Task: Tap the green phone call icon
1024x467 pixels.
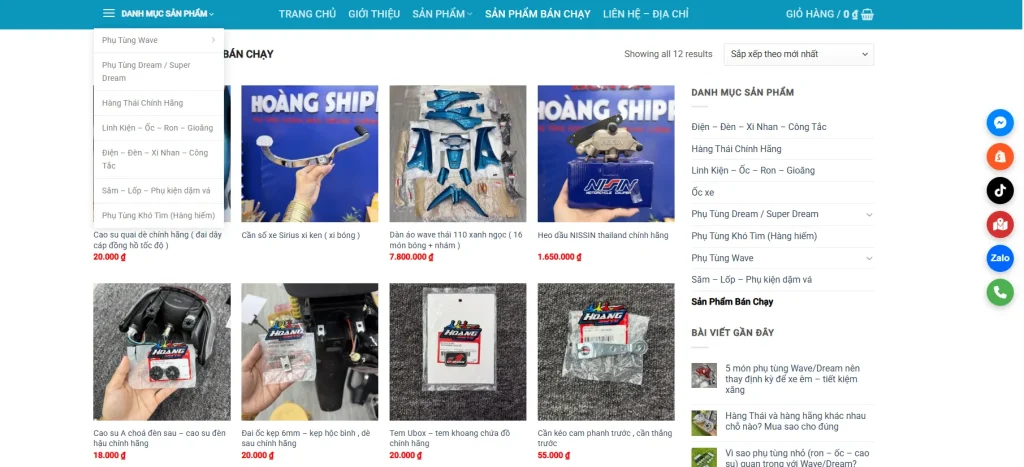Action: coord(1000,293)
